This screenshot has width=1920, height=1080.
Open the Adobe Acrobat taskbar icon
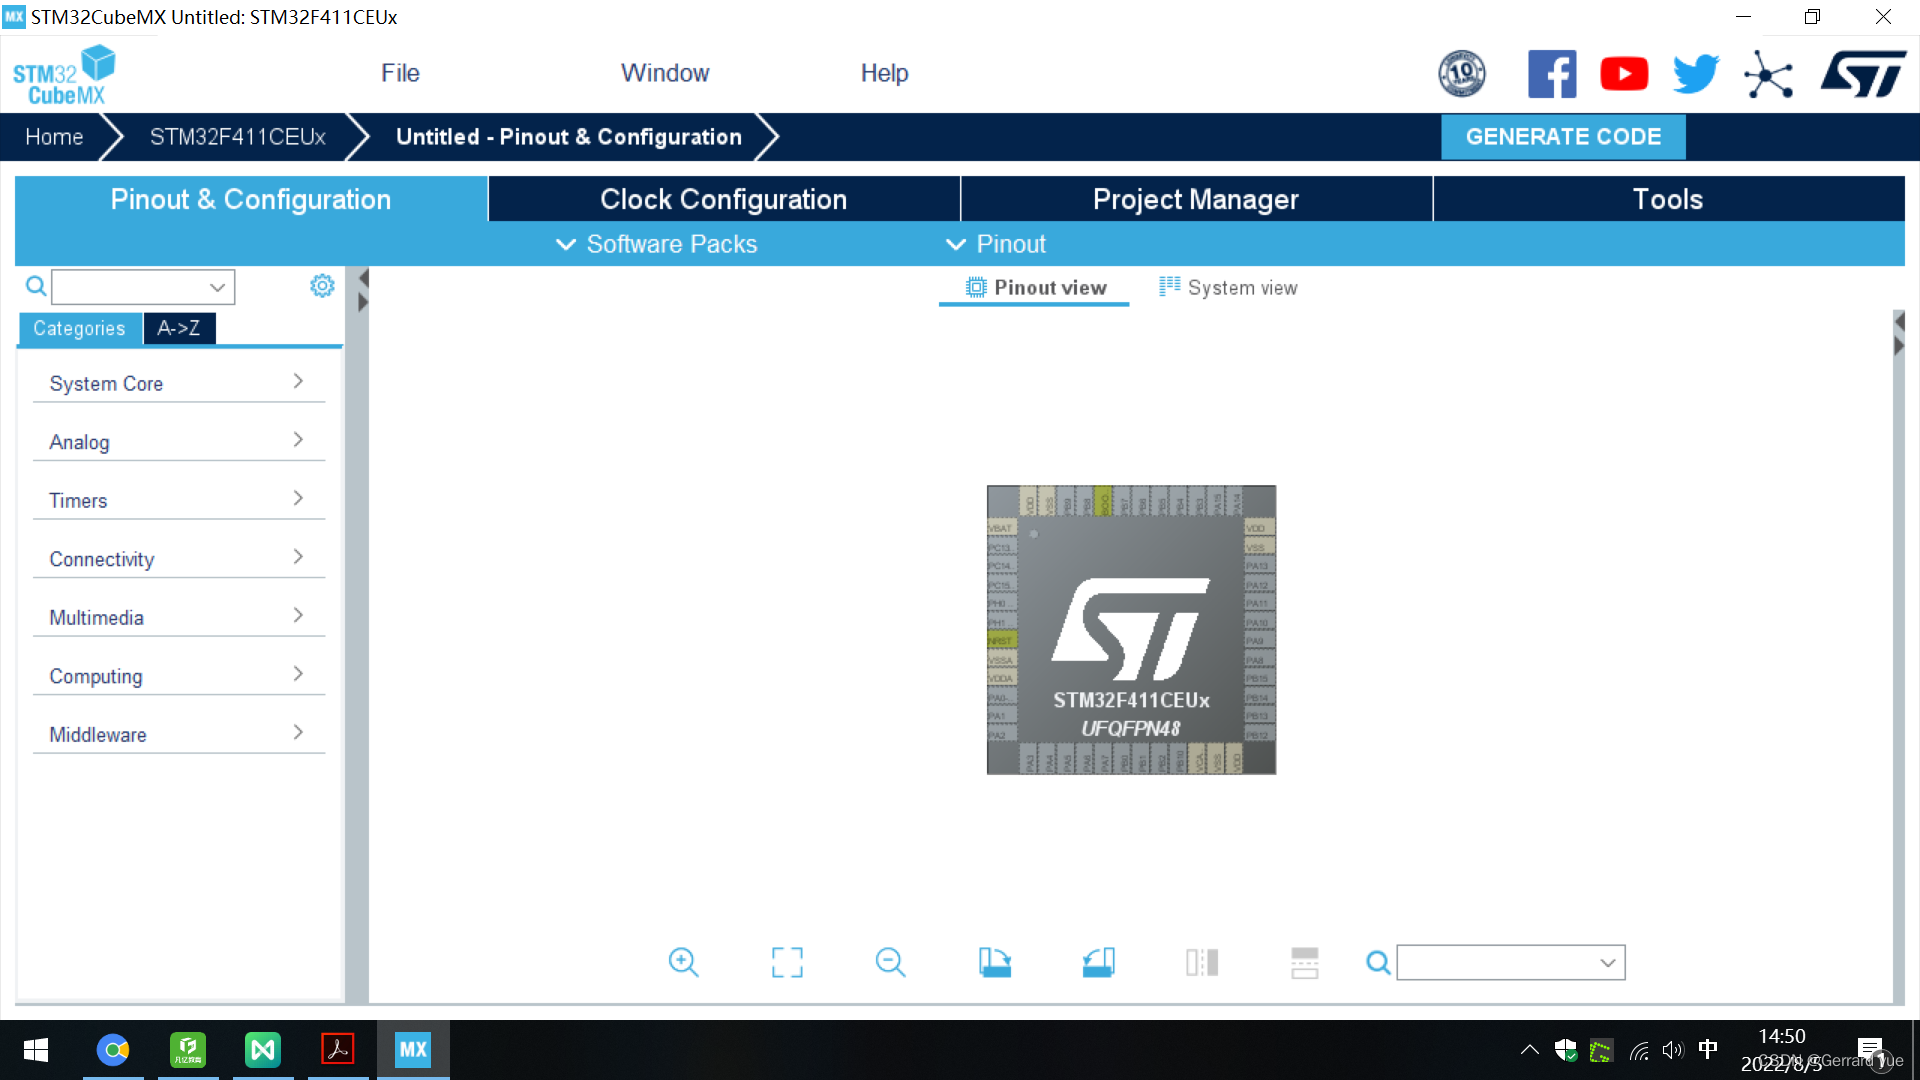338,1050
